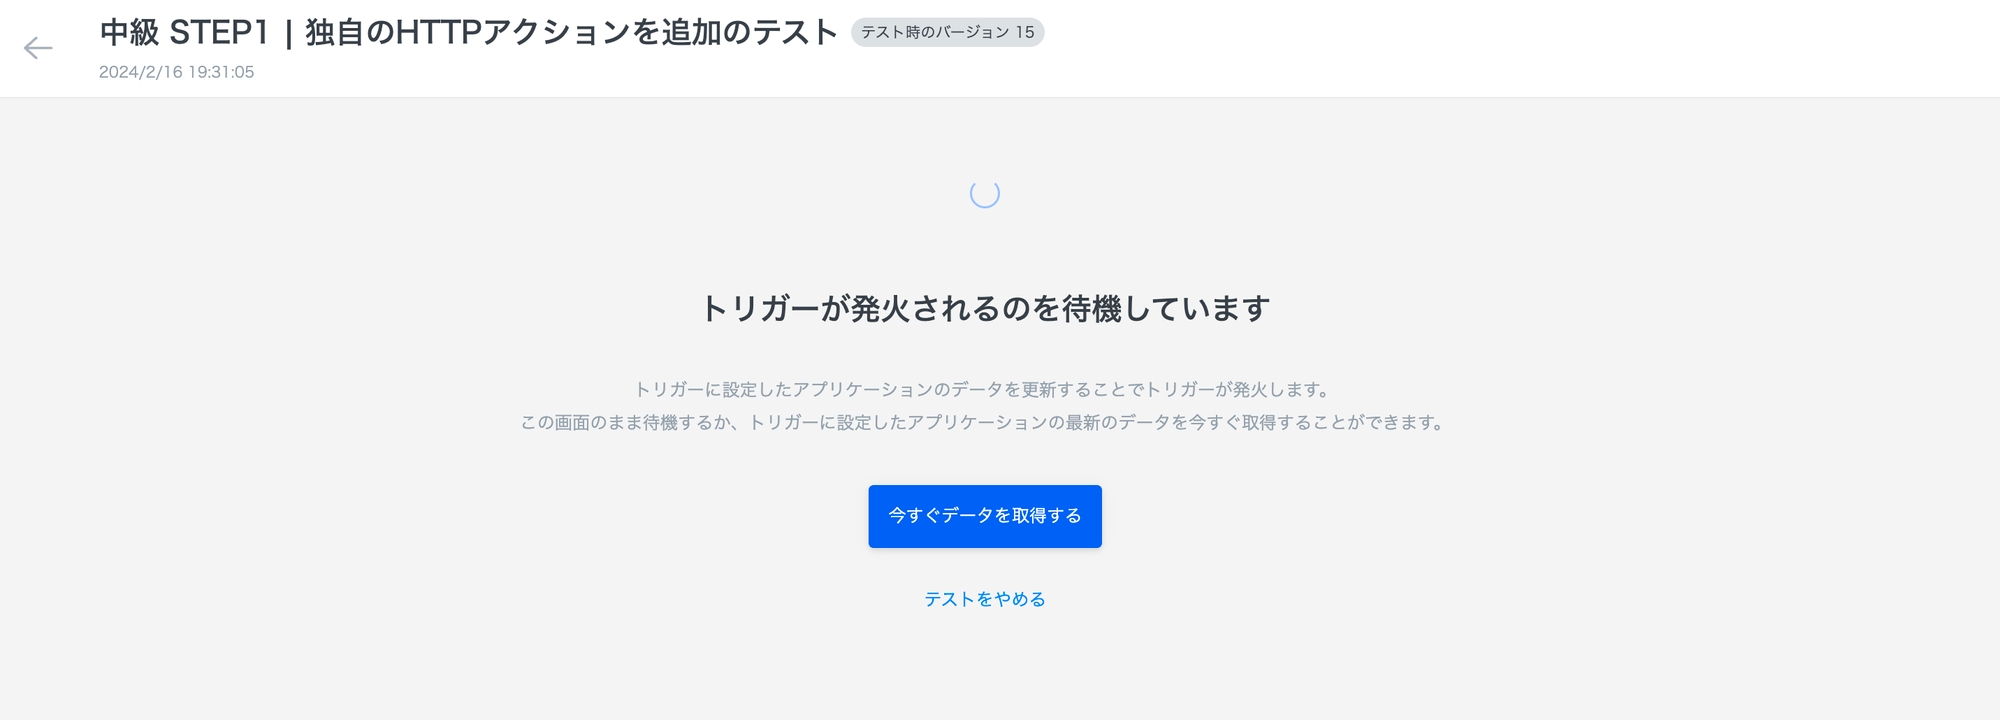Click the loading spinner icon
Screen dimensions: 2000x720
[x=985, y=193]
